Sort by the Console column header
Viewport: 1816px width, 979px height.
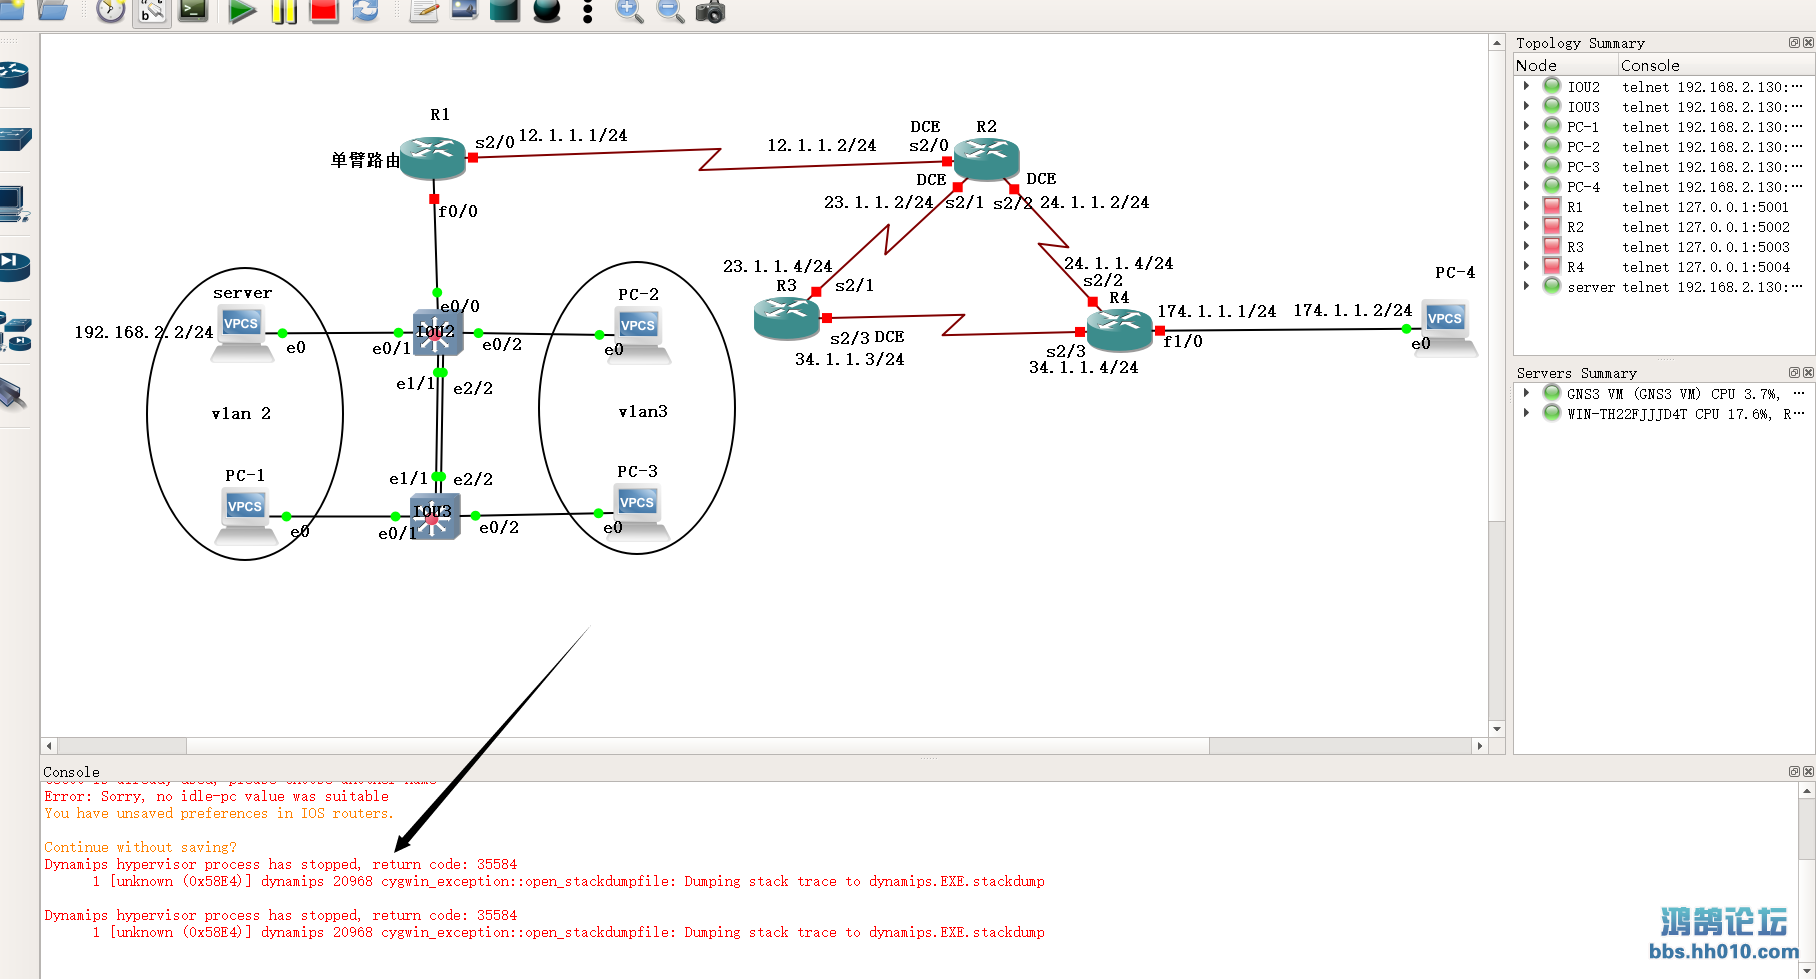tap(1716, 65)
